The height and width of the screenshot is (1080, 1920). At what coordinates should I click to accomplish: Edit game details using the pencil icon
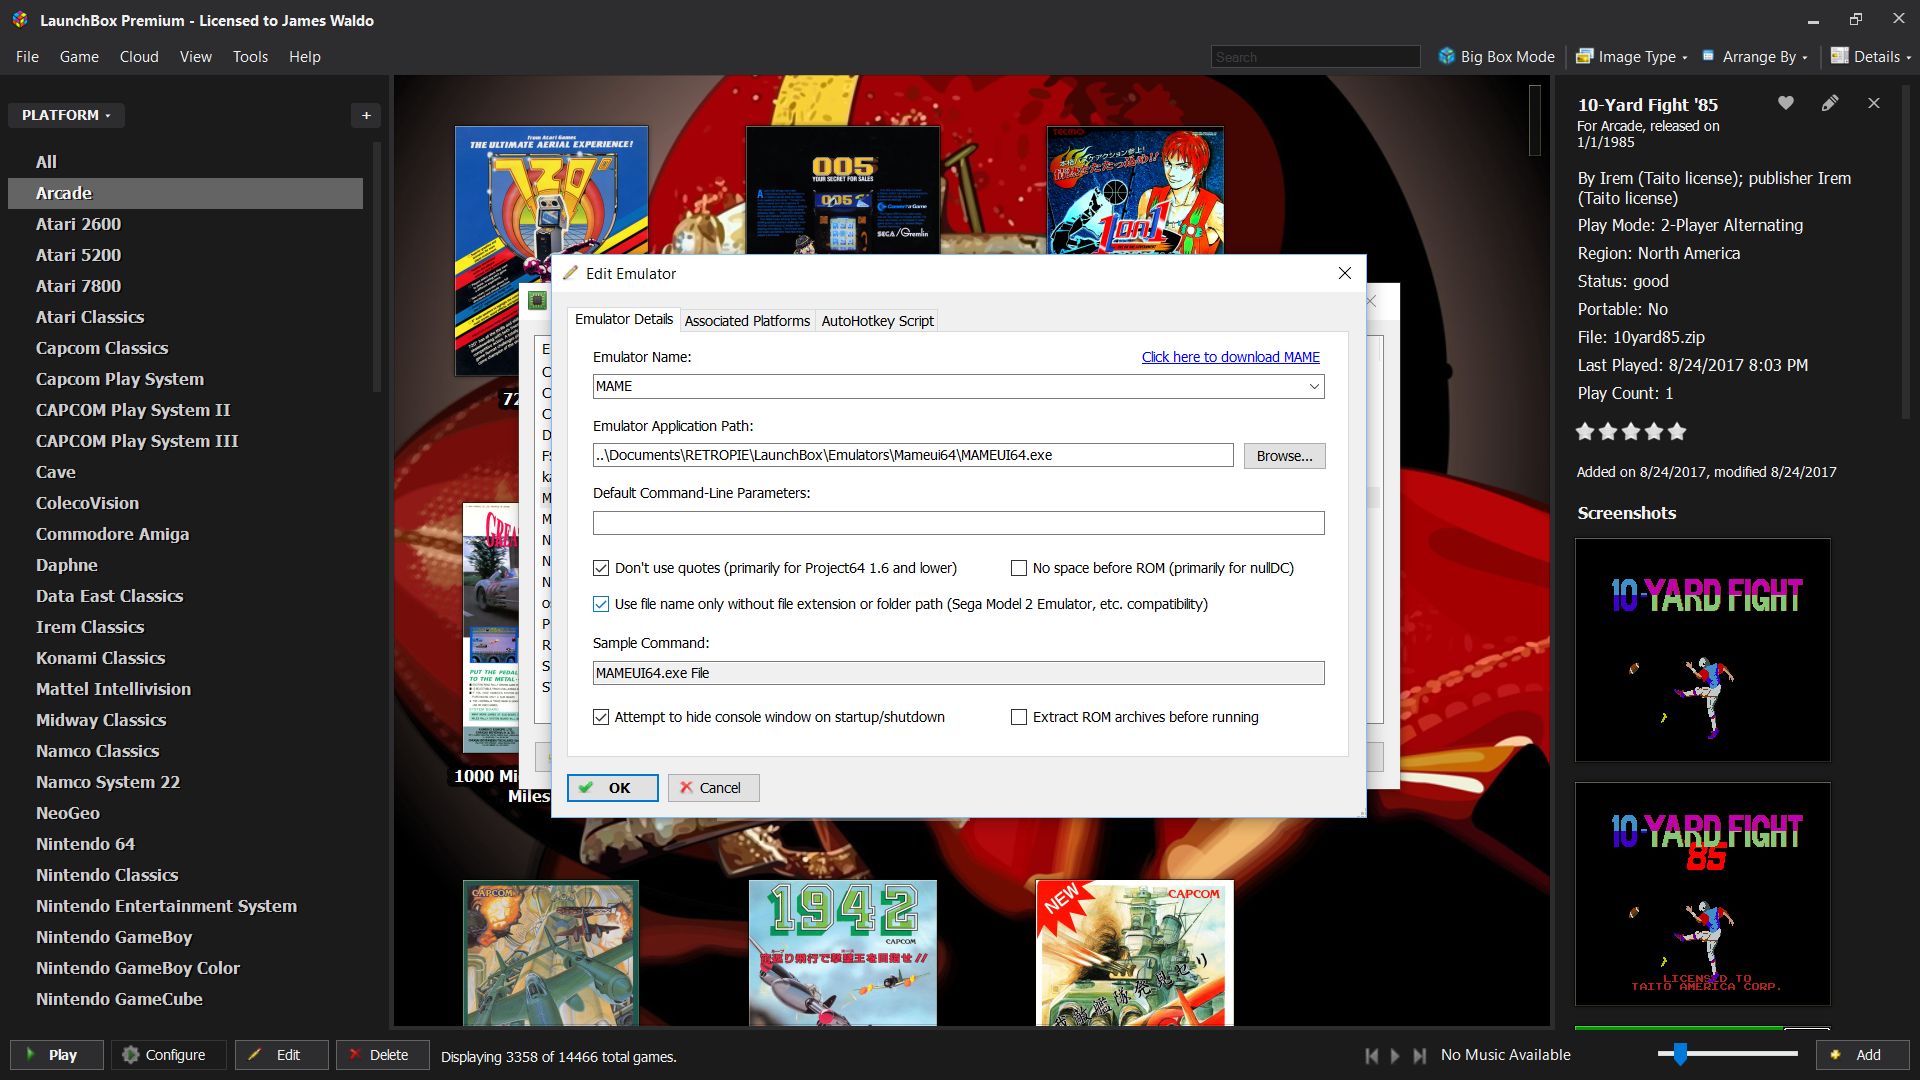1829,103
